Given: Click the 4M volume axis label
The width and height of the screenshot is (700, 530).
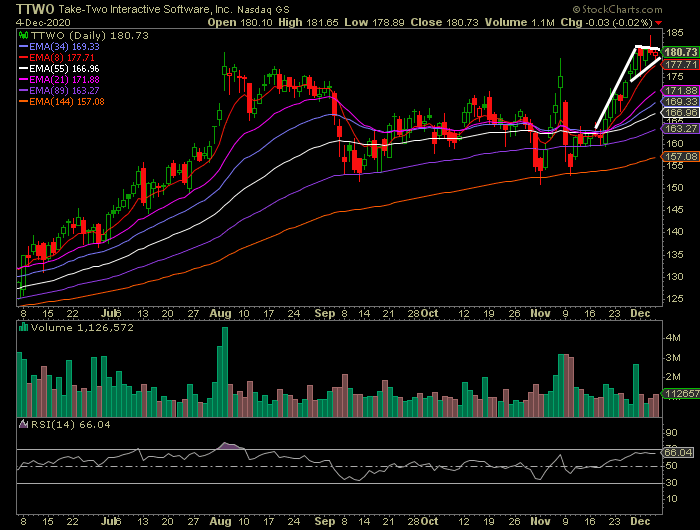Looking at the screenshot, I should [x=673, y=338].
